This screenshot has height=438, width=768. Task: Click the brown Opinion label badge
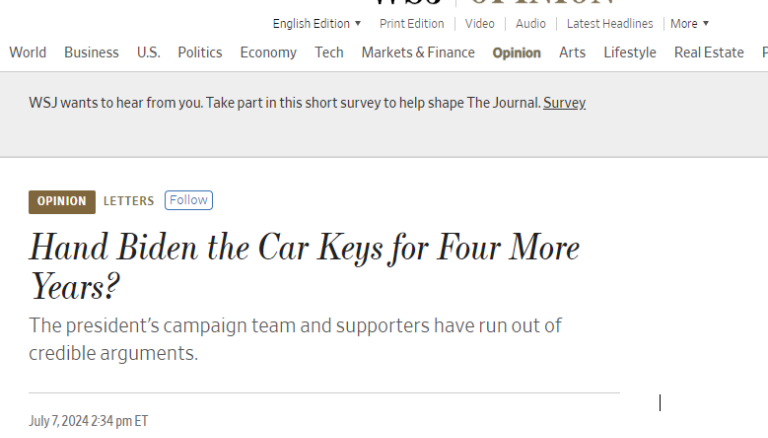pyautogui.click(x=62, y=201)
